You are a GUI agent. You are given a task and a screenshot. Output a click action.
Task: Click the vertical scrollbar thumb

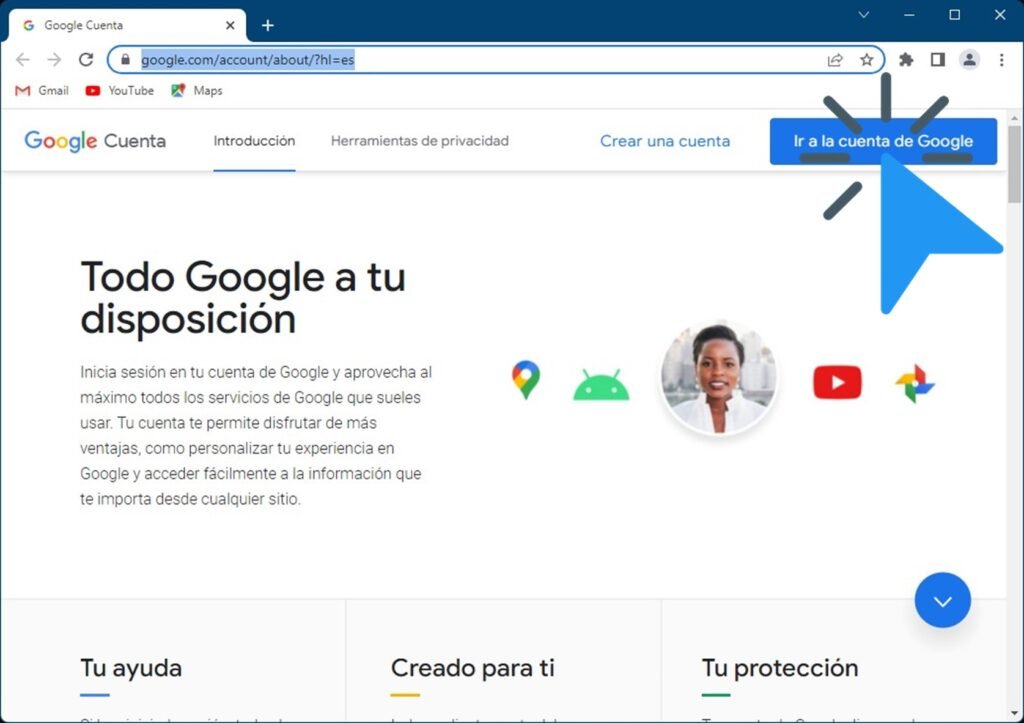1014,165
